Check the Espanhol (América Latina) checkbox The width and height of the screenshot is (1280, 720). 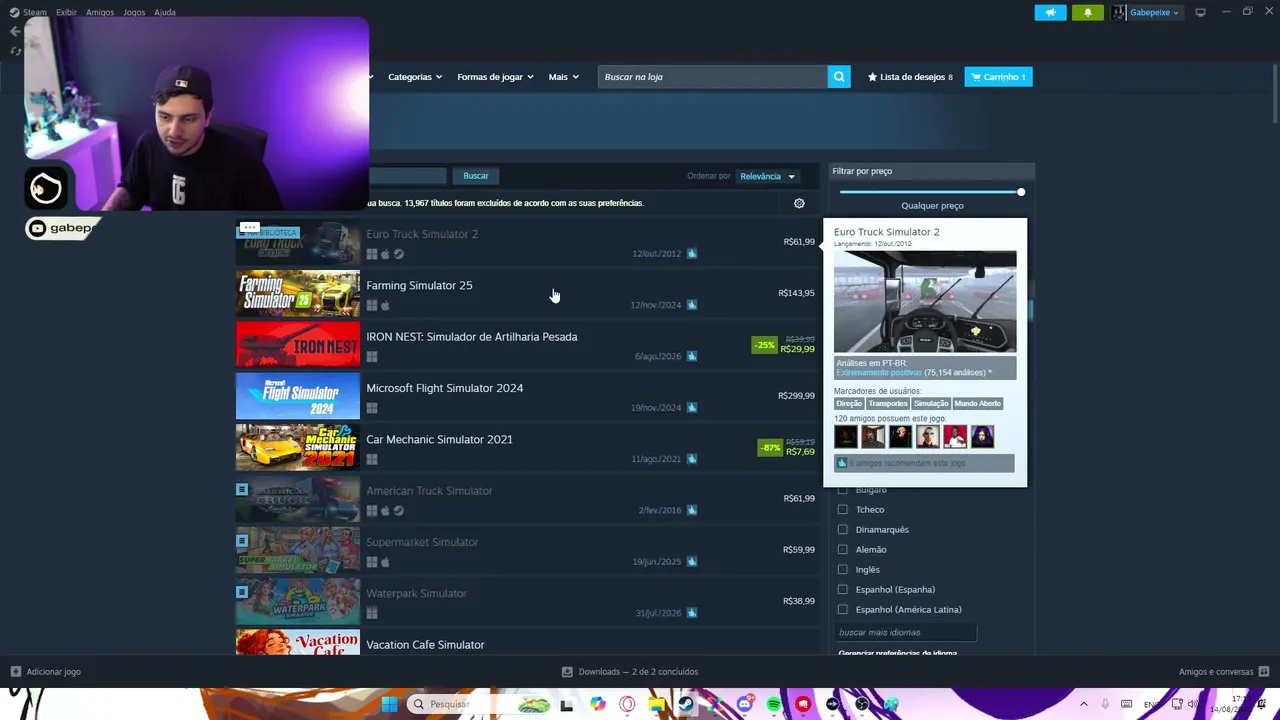[843, 610]
